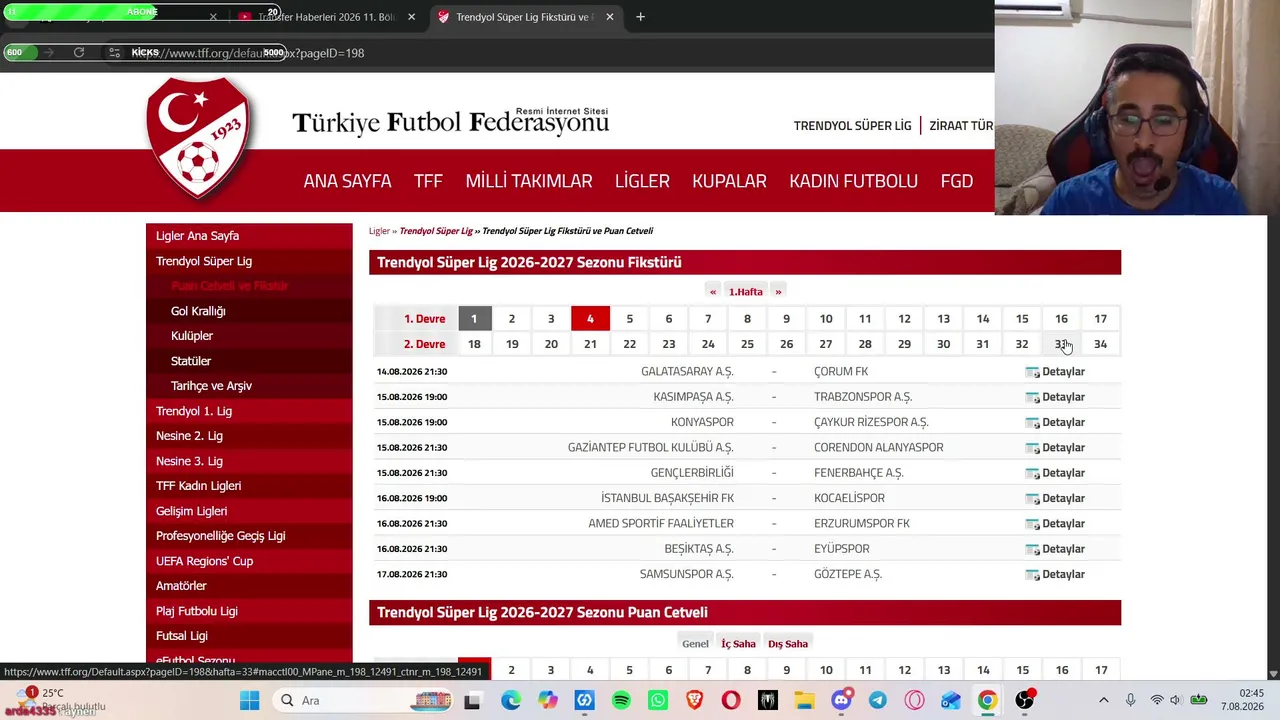
Task: Click the browser address bar
Action: [550, 53]
